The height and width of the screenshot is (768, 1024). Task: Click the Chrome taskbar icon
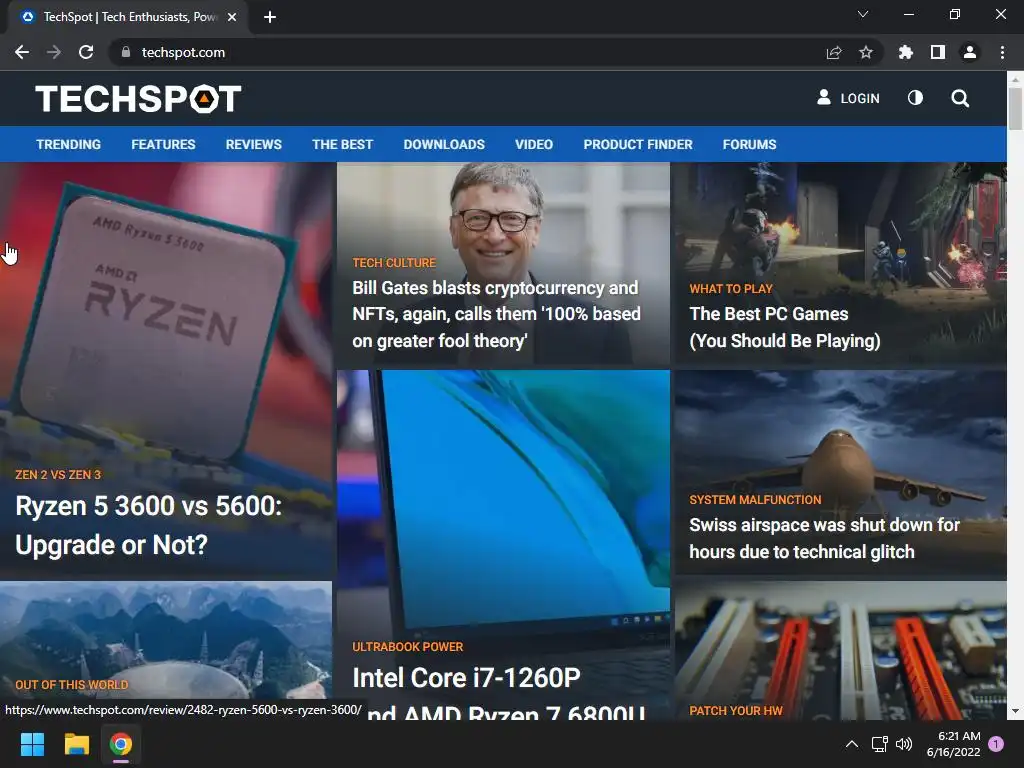(x=121, y=744)
